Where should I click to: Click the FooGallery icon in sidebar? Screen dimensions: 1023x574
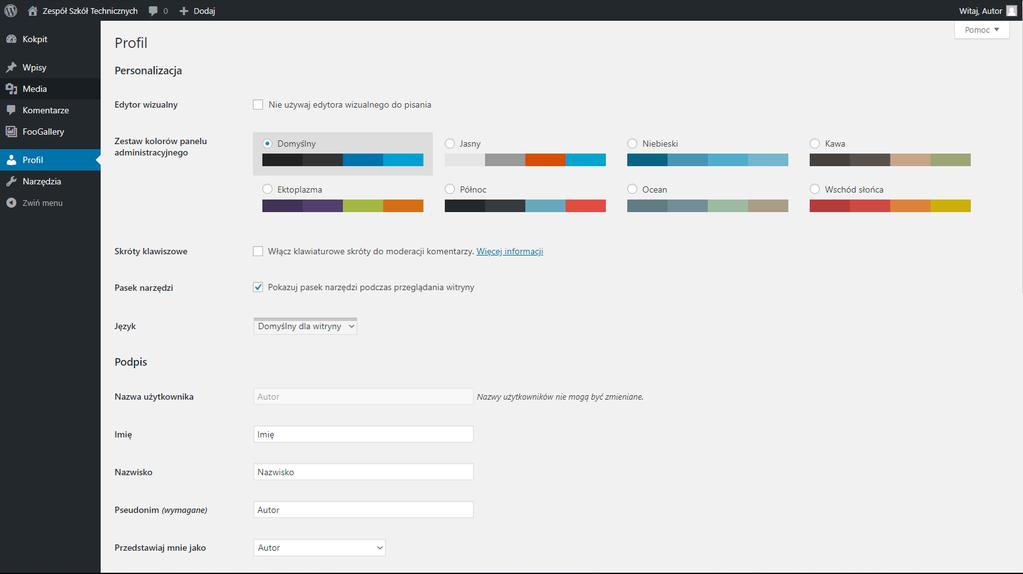[11, 132]
